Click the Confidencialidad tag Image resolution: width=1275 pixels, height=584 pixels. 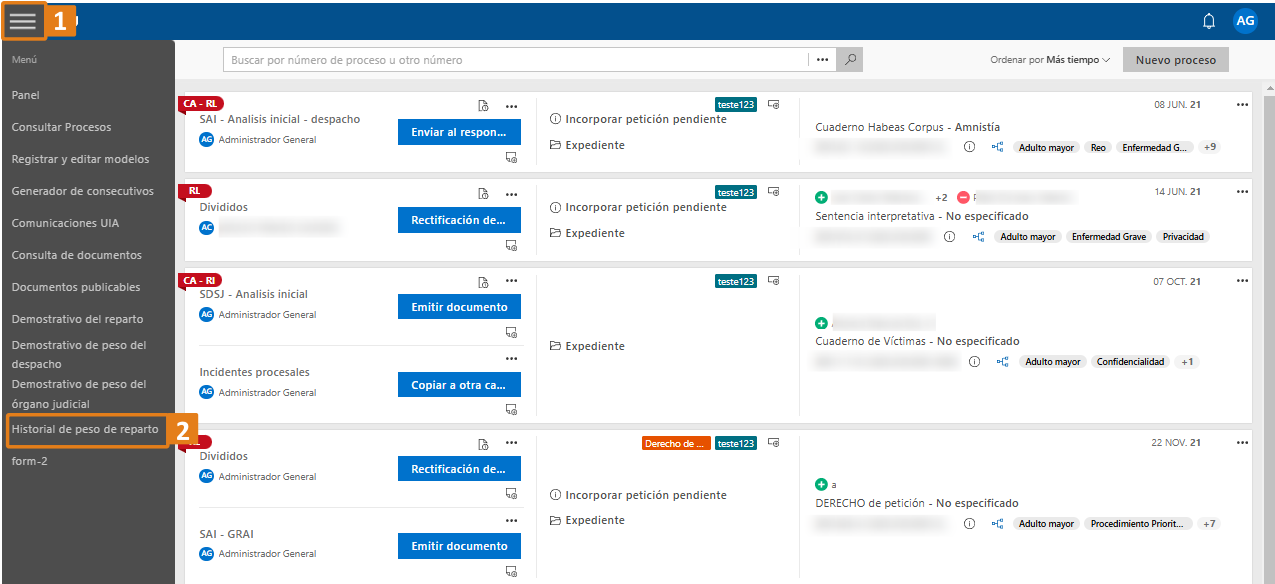[x=1131, y=362]
